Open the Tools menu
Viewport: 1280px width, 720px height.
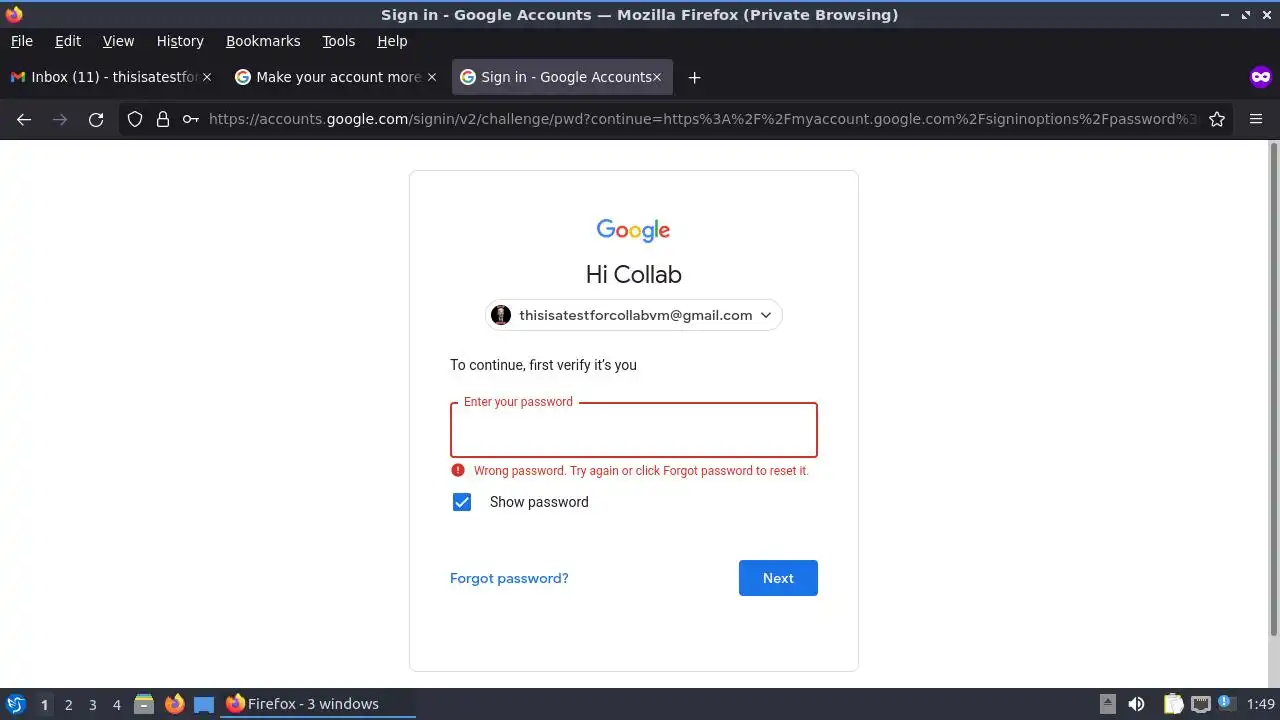(x=338, y=41)
